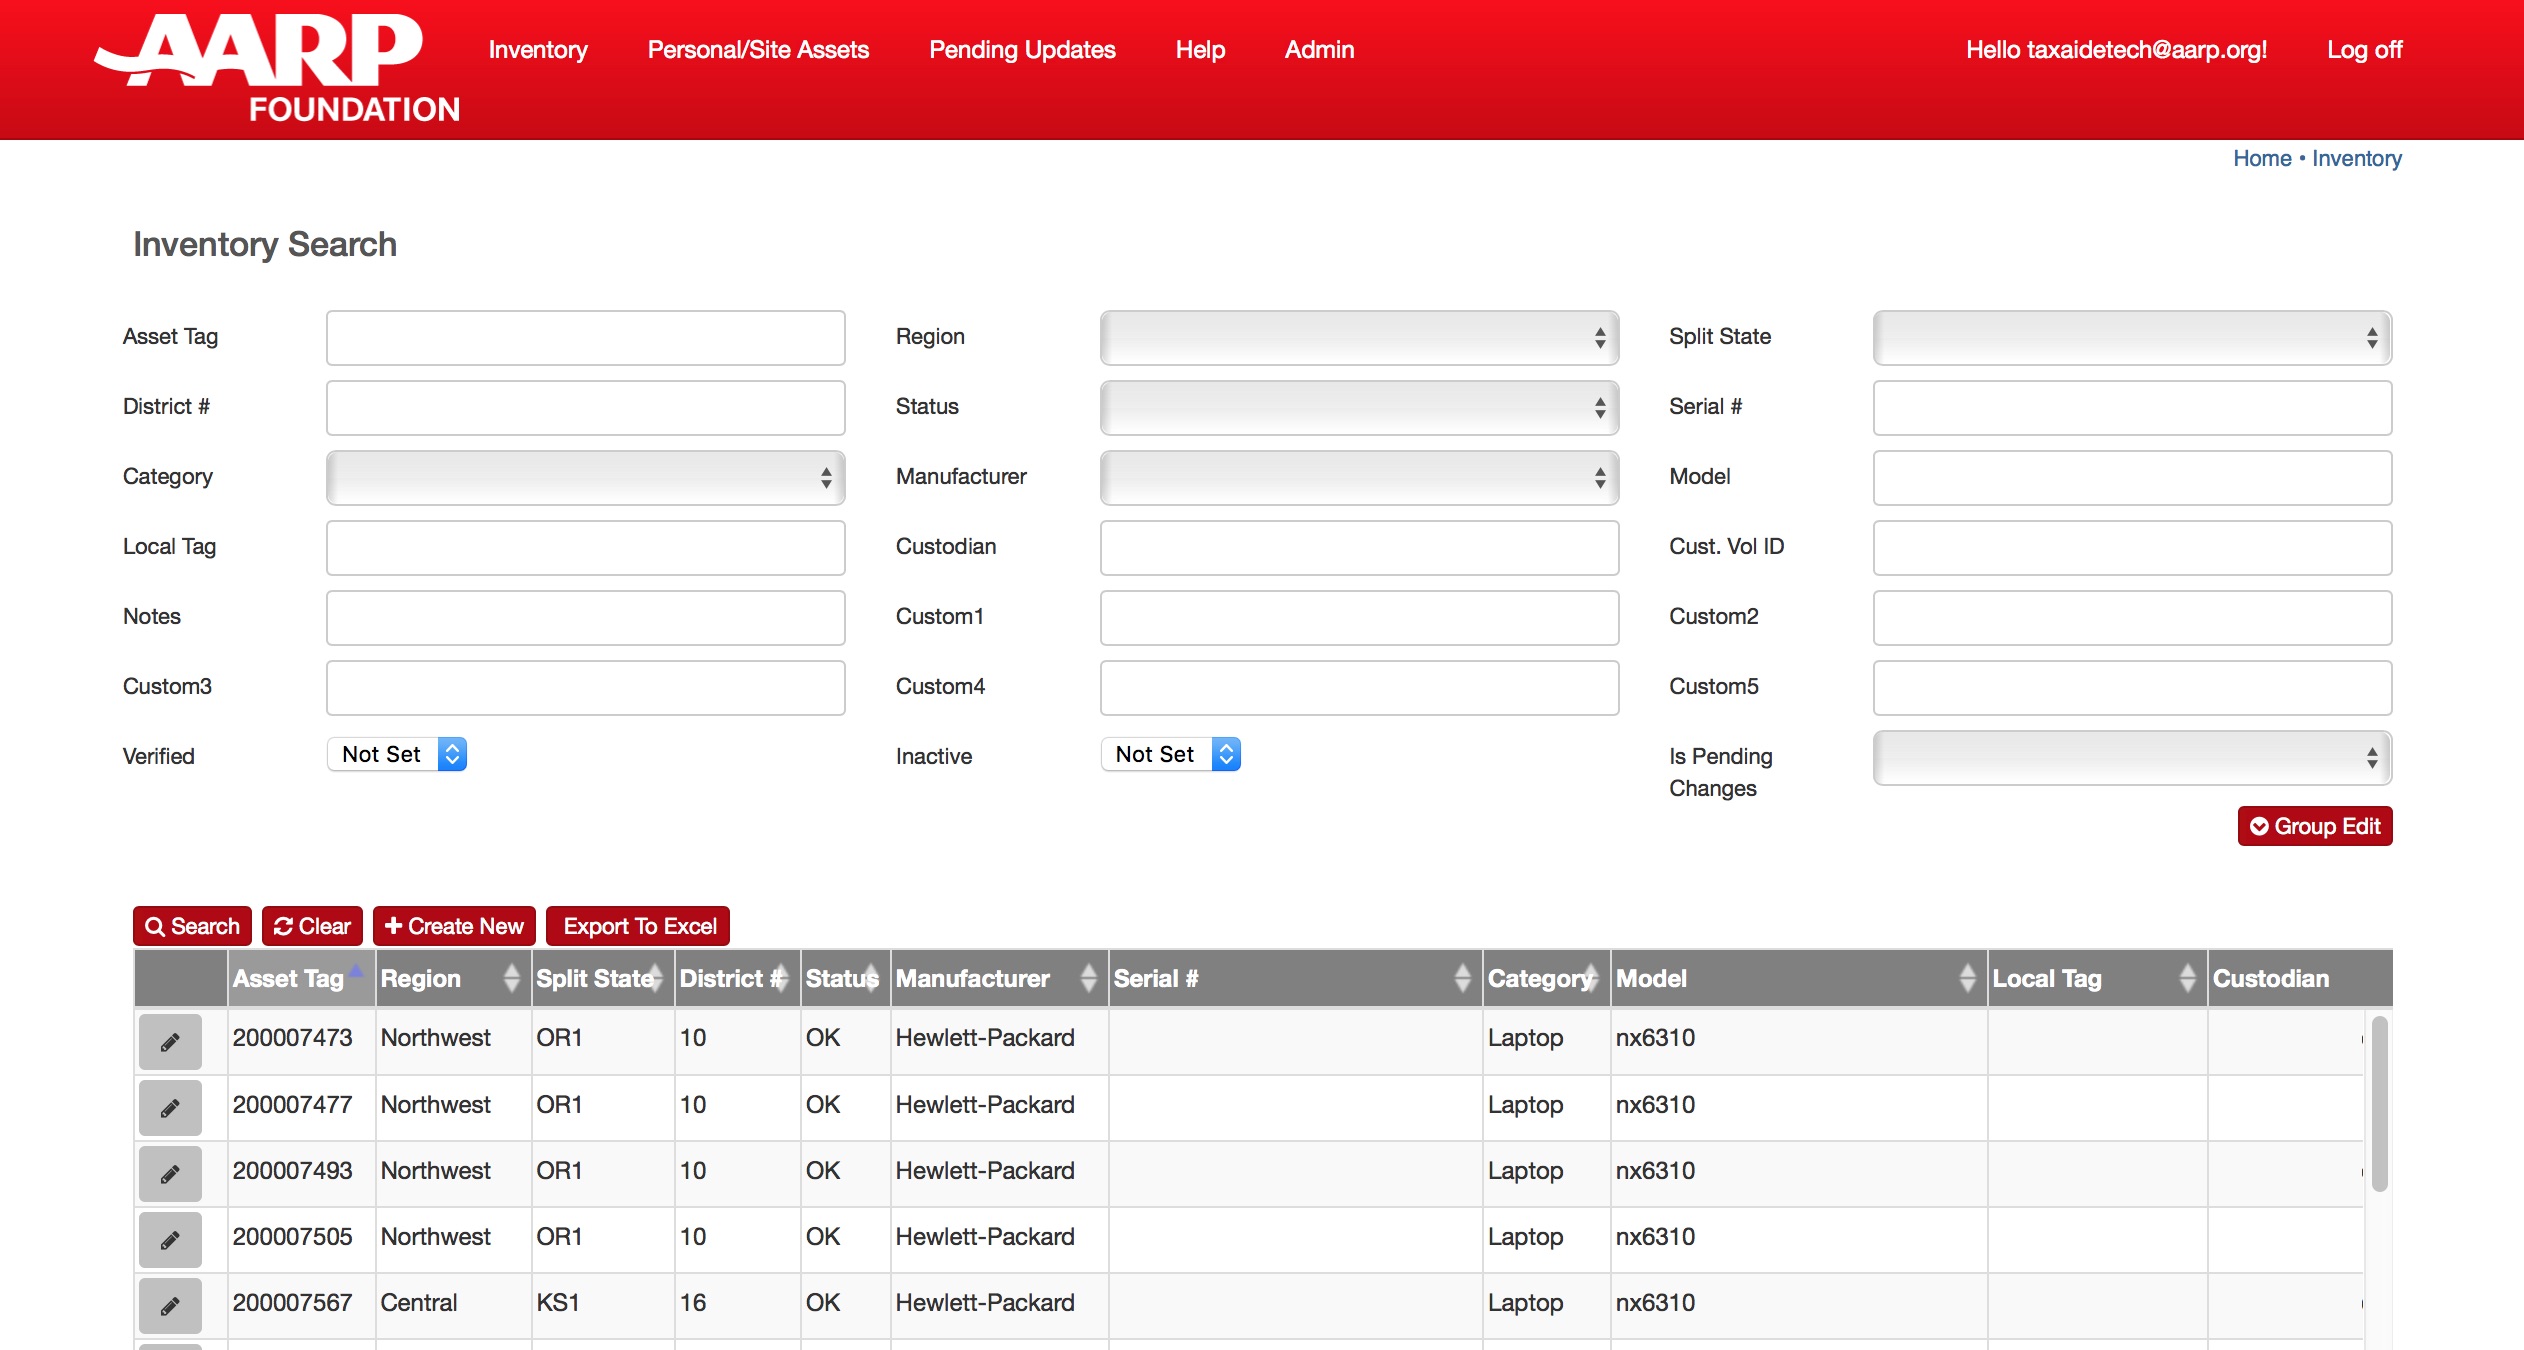The height and width of the screenshot is (1350, 2524).
Task: Focus the District # input field
Action: click(x=586, y=408)
